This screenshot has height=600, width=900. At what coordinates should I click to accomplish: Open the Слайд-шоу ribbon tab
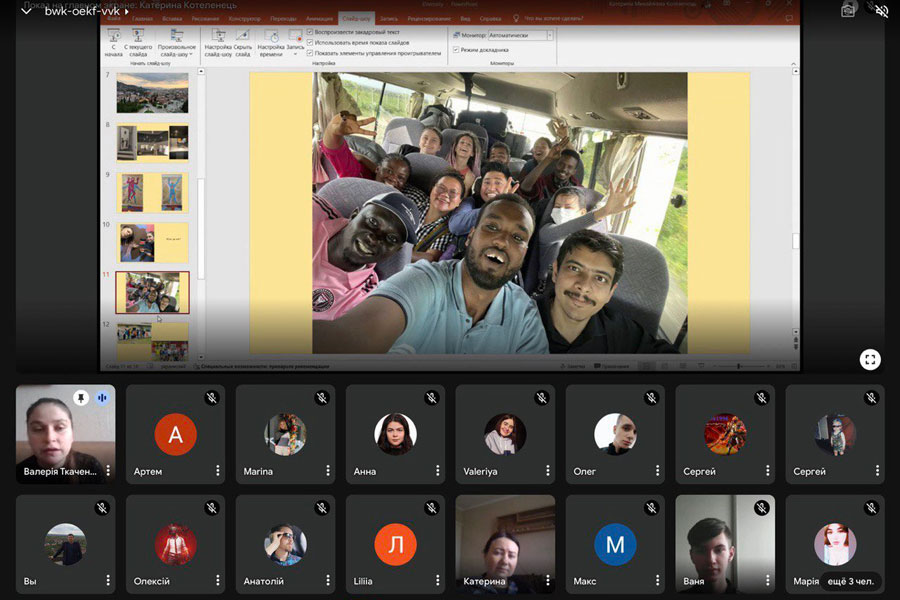[354, 19]
